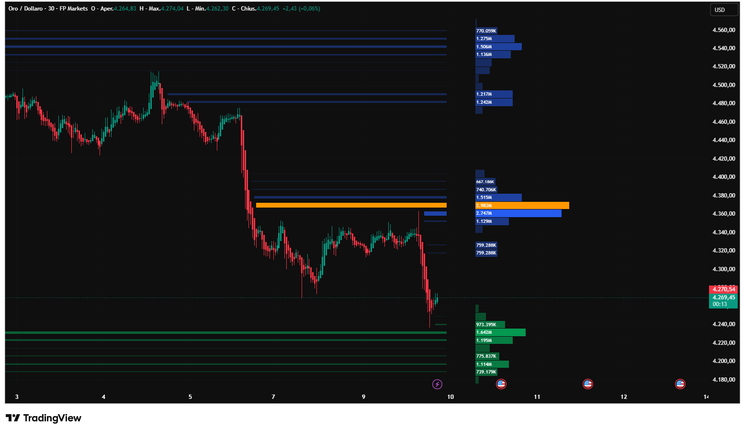Click the Aper. open value 4.264,83
Image resolution: width=743 pixels, height=429 pixels.
125,9
